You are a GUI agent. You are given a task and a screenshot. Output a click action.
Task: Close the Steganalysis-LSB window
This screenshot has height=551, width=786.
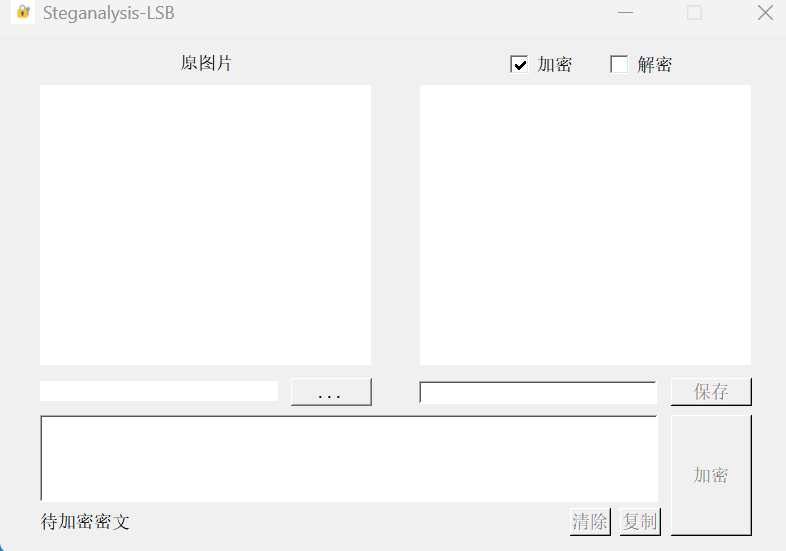click(x=765, y=13)
